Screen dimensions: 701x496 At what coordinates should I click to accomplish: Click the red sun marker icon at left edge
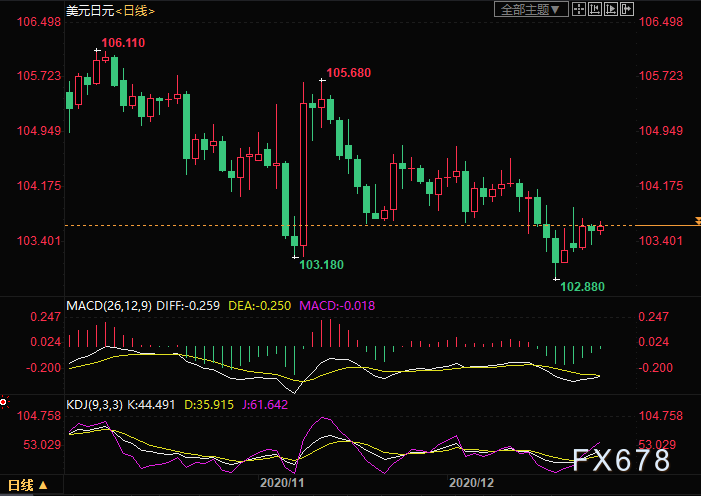3,403
